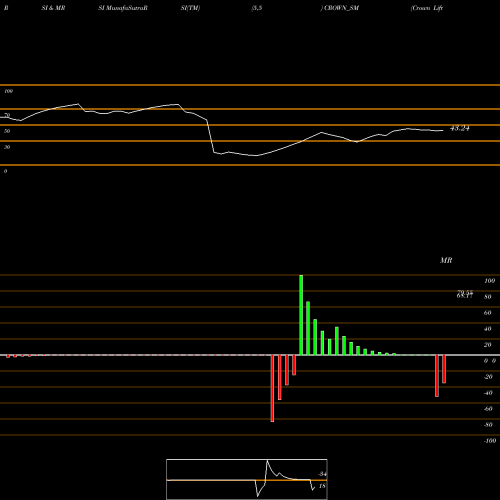Click the MR axis -40 label
Viewport: 500px width, 500px height.
point(488,393)
